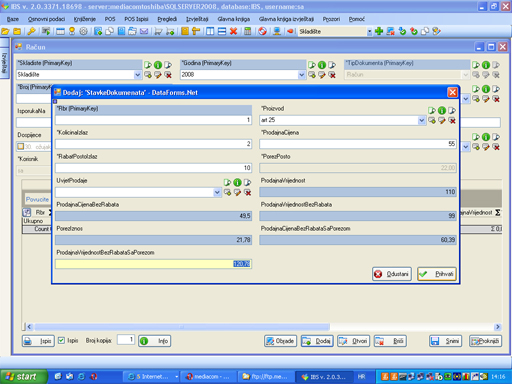Click the red delete icon beside Godina field

click(x=332, y=75)
